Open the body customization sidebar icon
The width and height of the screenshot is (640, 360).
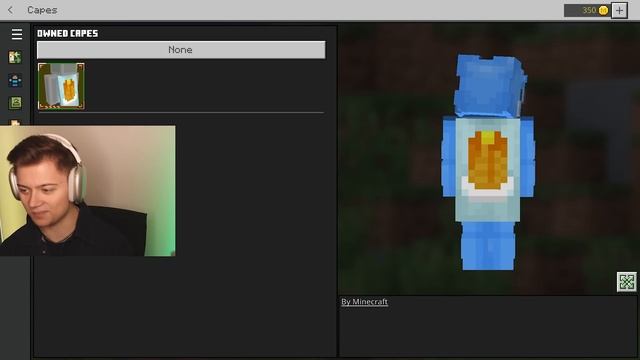click(x=15, y=80)
